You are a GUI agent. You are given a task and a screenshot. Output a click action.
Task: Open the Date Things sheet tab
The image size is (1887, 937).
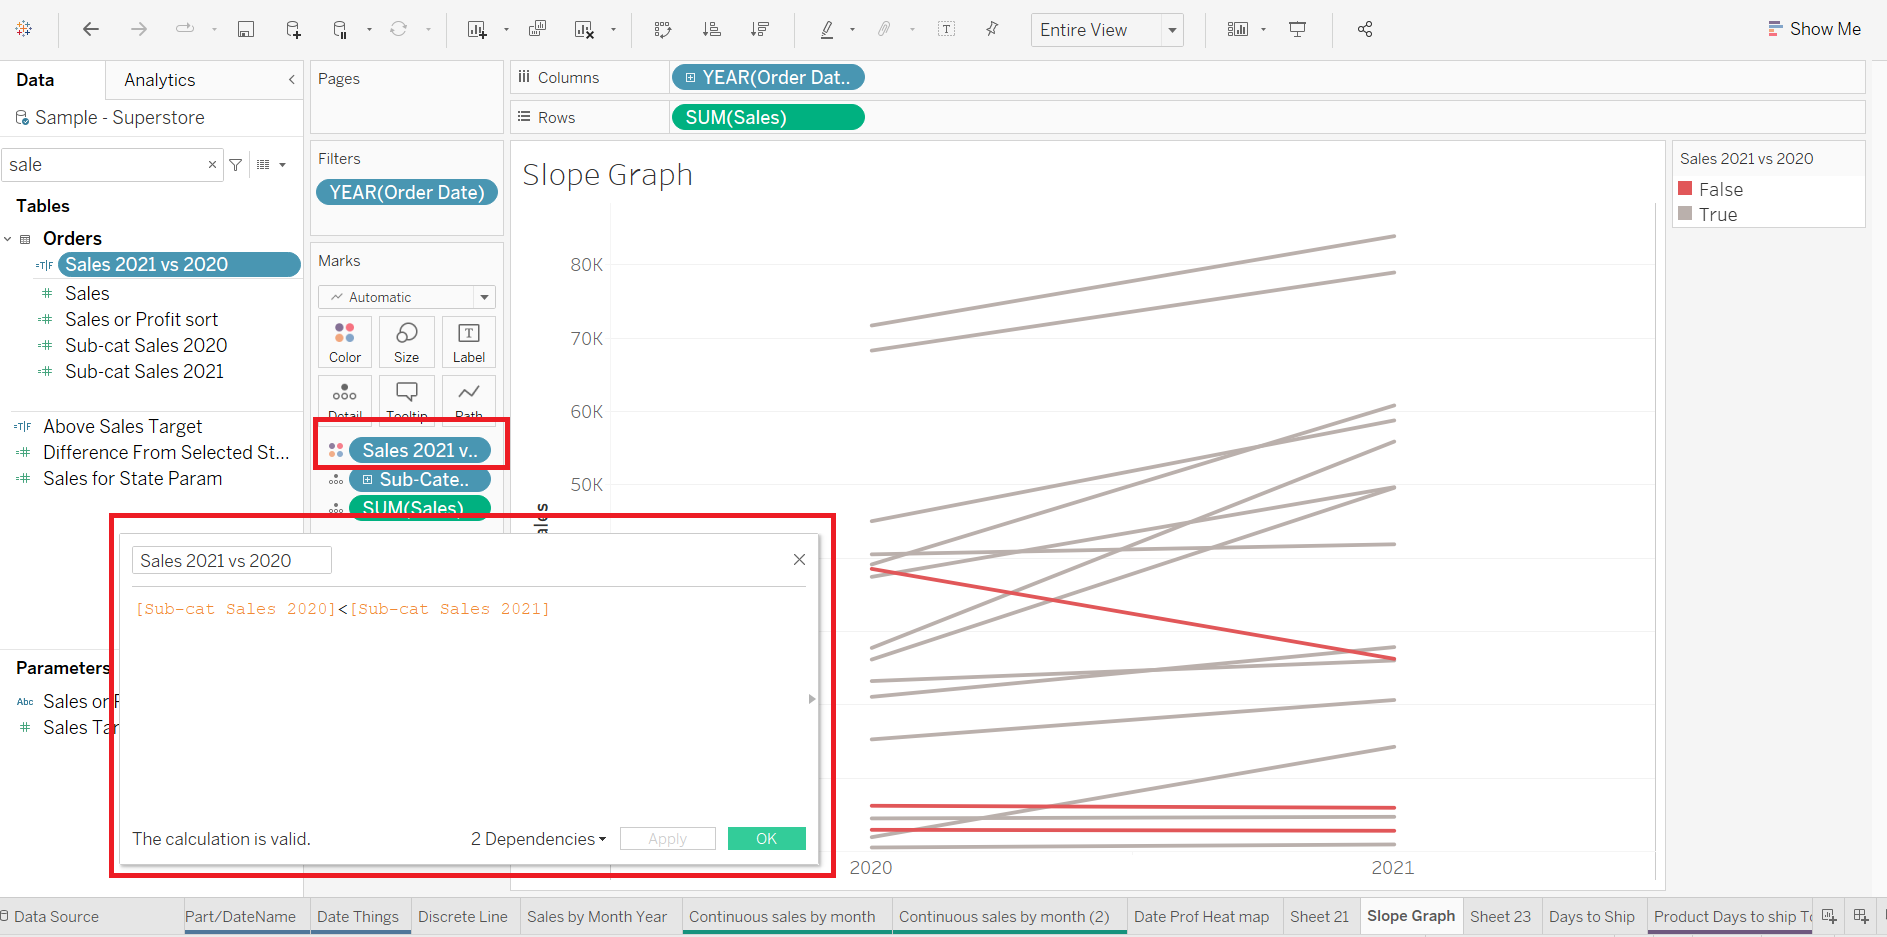(x=358, y=916)
